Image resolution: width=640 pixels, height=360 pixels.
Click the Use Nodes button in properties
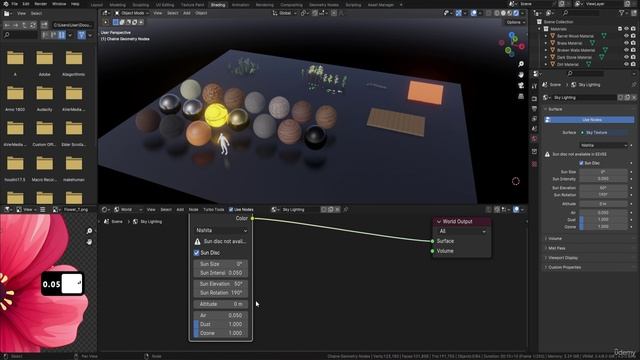pos(589,120)
